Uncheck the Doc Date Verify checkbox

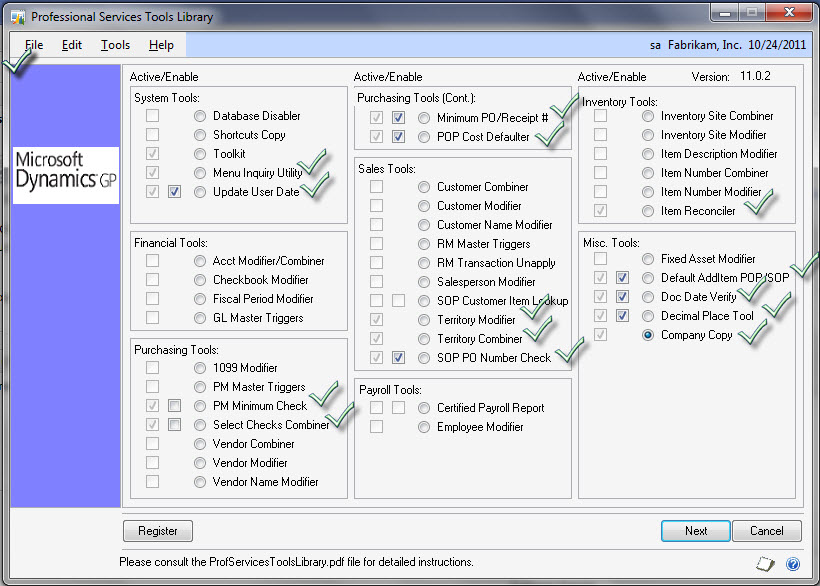[x=622, y=297]
